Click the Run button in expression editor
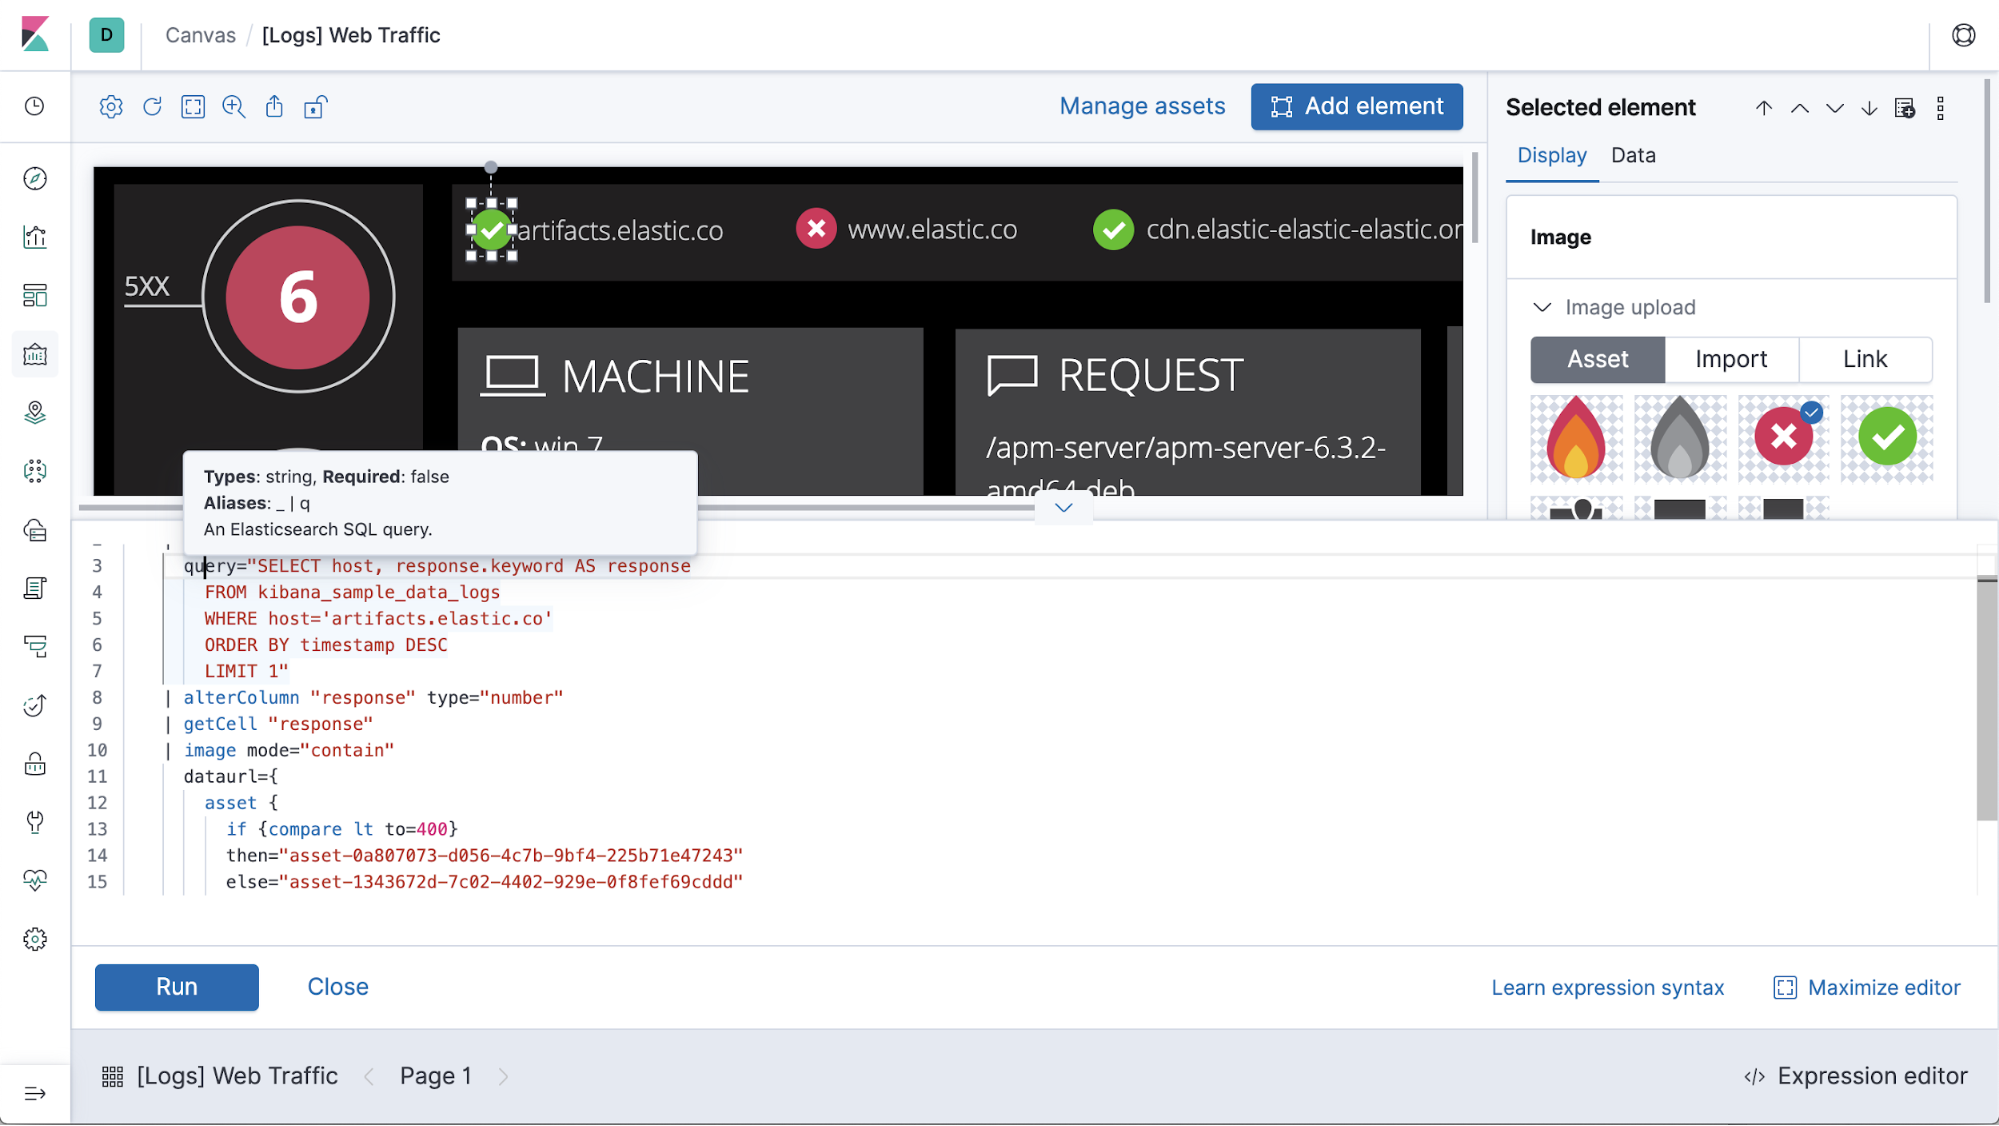The height and width of the screenshot is (1126, 1999). tap(176, 986)
